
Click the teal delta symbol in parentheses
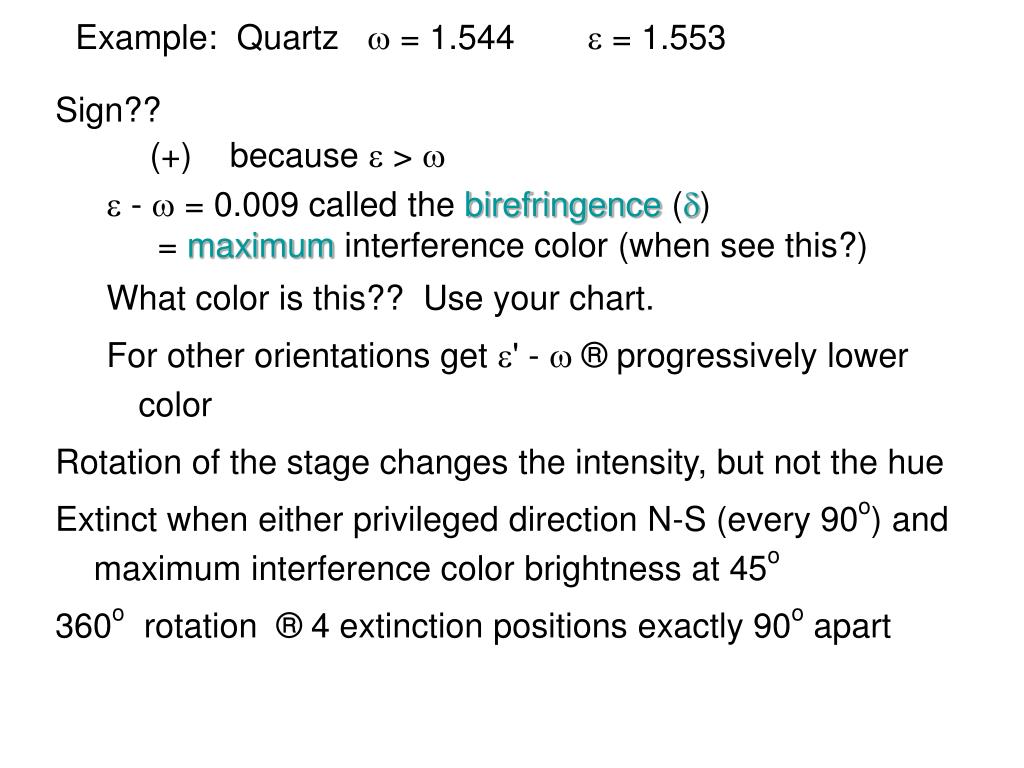click(x=692, y=206)
